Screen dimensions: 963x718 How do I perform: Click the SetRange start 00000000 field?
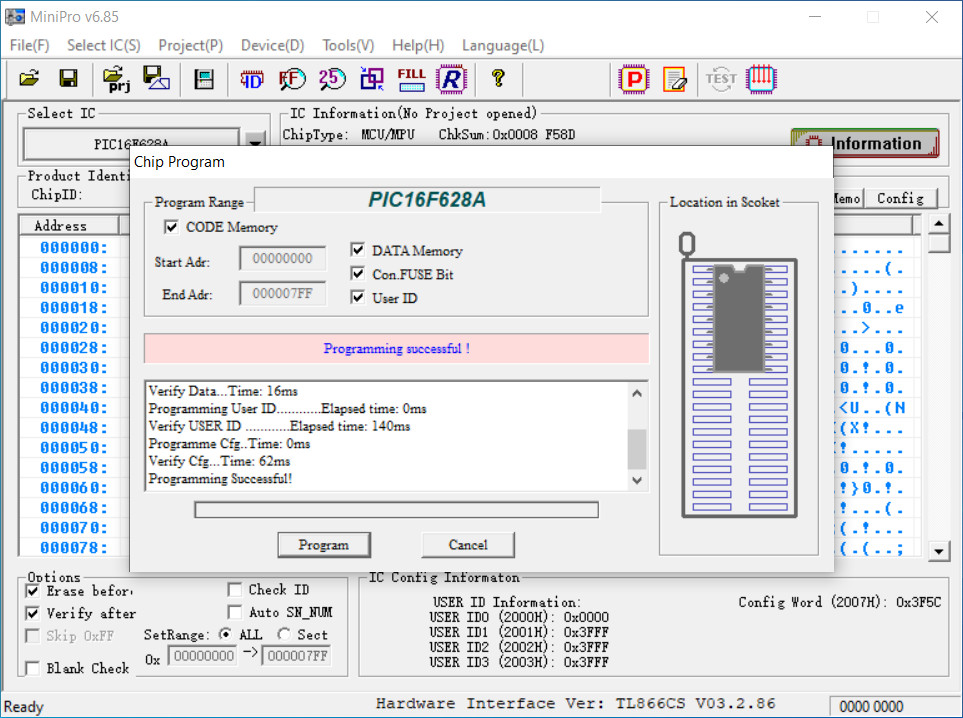point(203,656)
